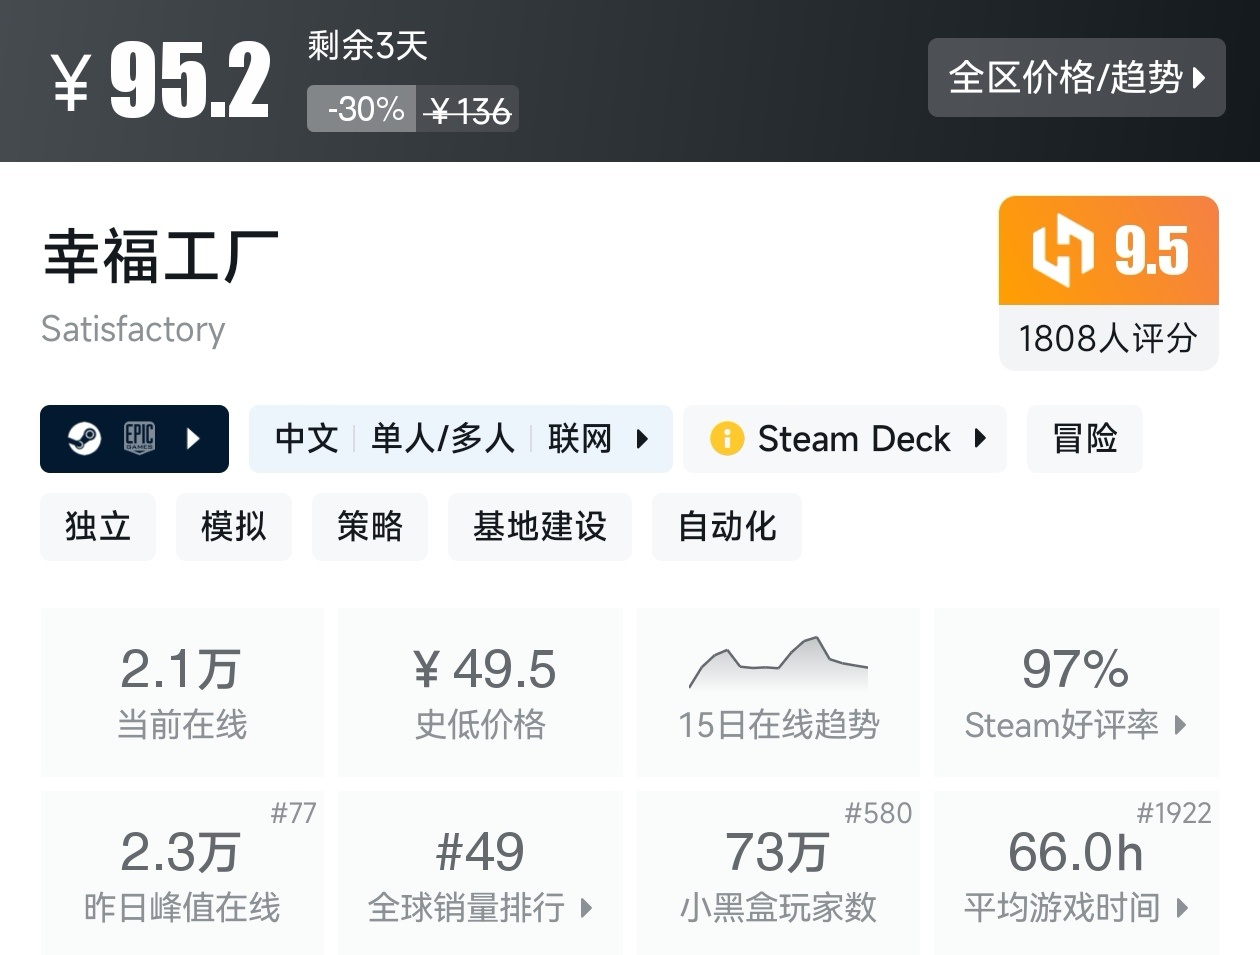The height and width of the screenshot is (955, 1260).
Task: Click the 幸福工厂 game title
Action: coord(161,256)
